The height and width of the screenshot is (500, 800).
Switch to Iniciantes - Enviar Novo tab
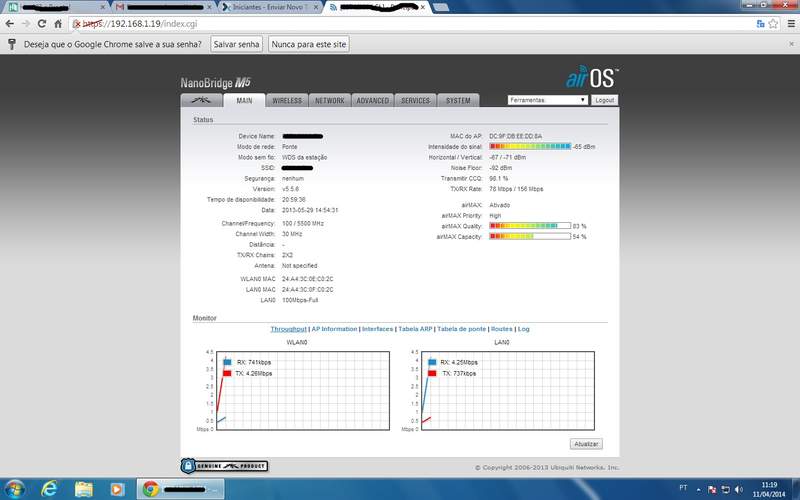[270, 7]
